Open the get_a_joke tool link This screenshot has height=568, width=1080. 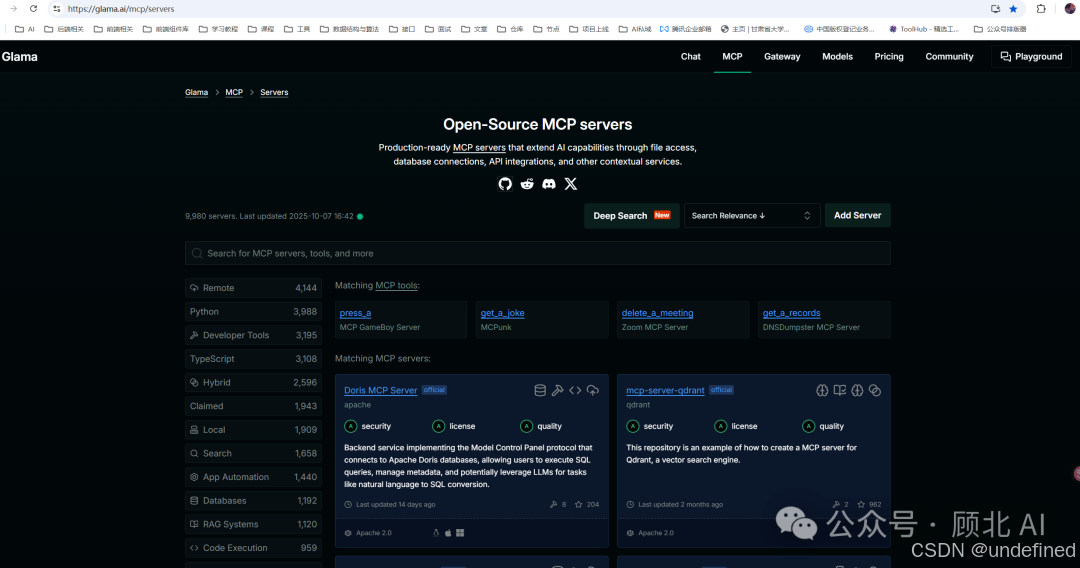(x=502, y=313)
